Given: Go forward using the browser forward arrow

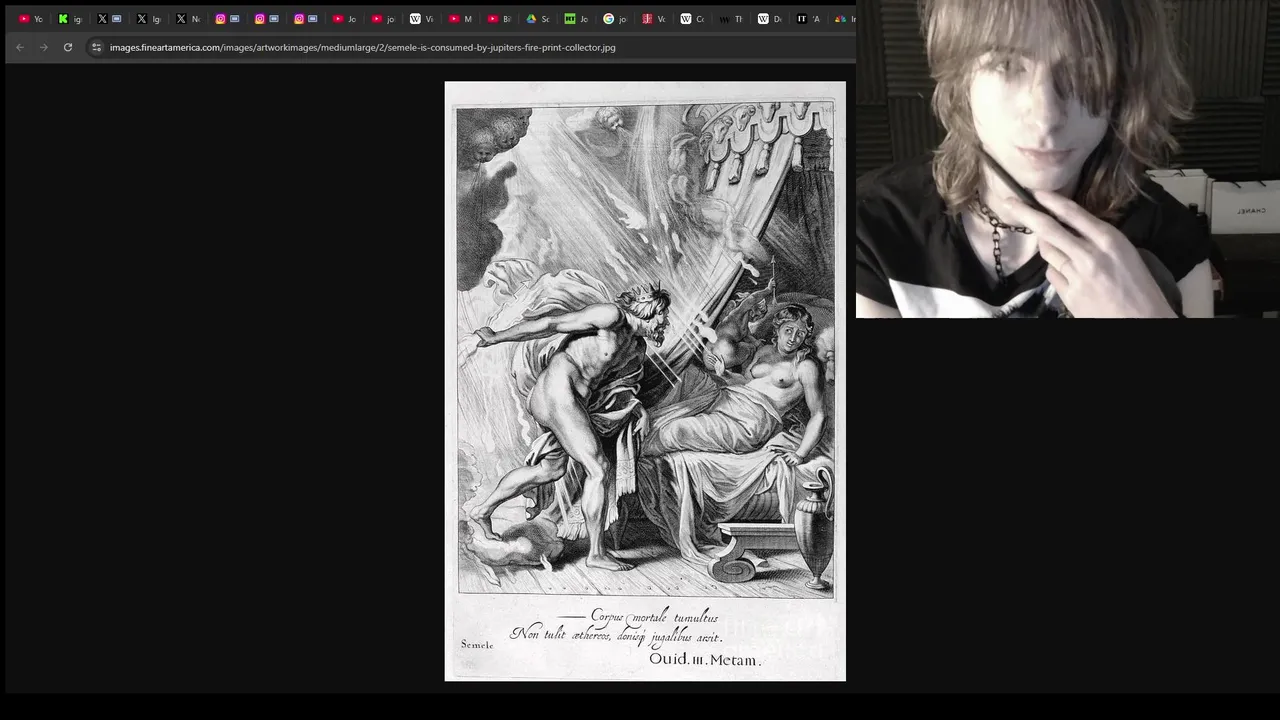Looking at the screenshot, I should (44, 47).
